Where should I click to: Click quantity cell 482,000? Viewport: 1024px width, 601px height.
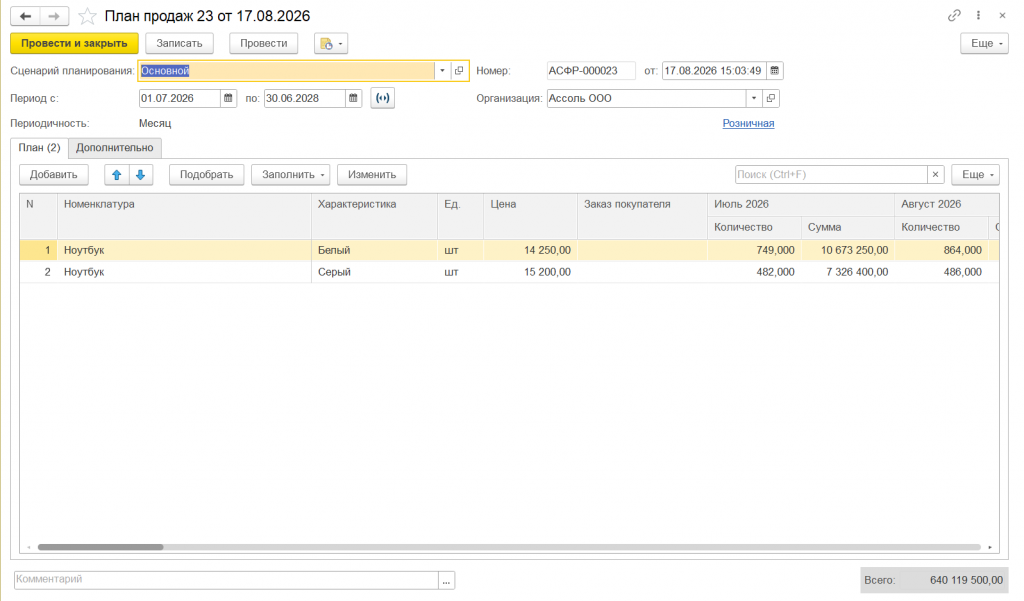point(754,272)
